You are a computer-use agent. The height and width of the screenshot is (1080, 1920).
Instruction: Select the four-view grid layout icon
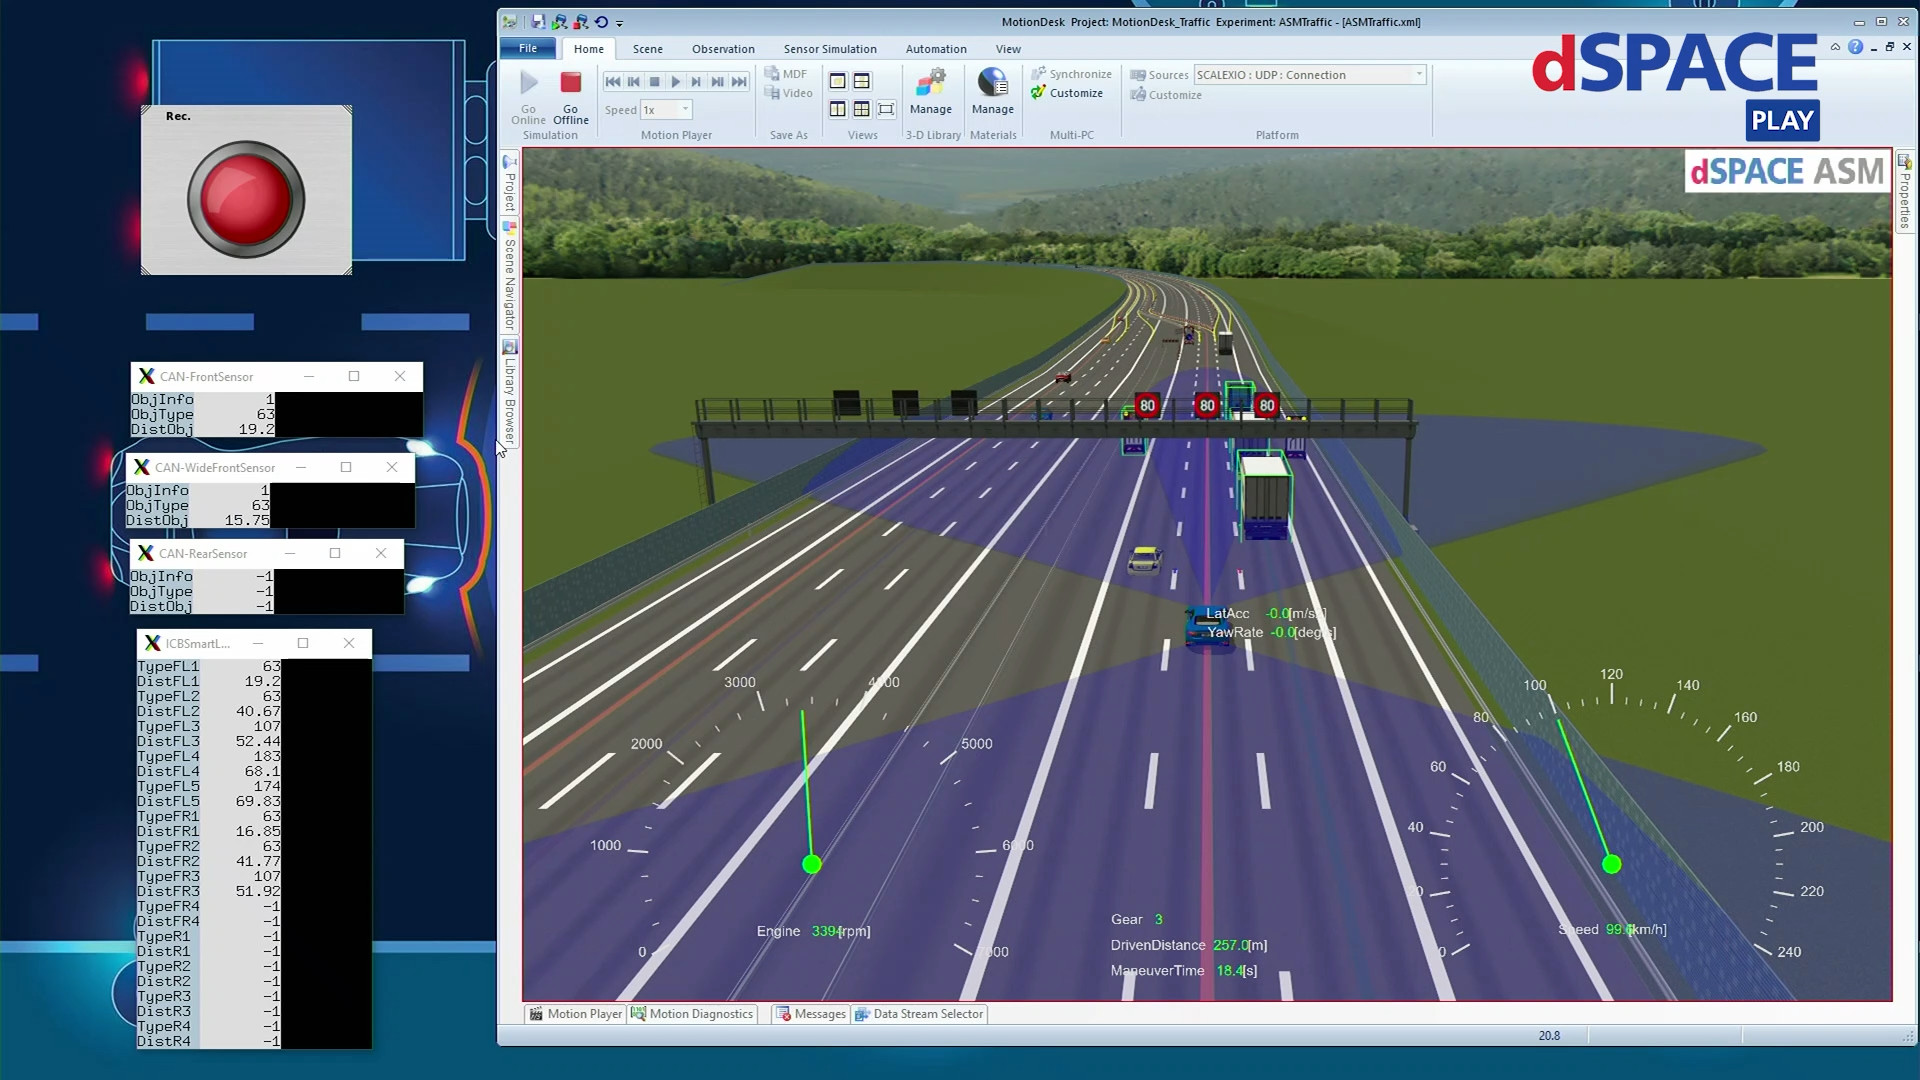pyautogui.click(x=861, y=109)
